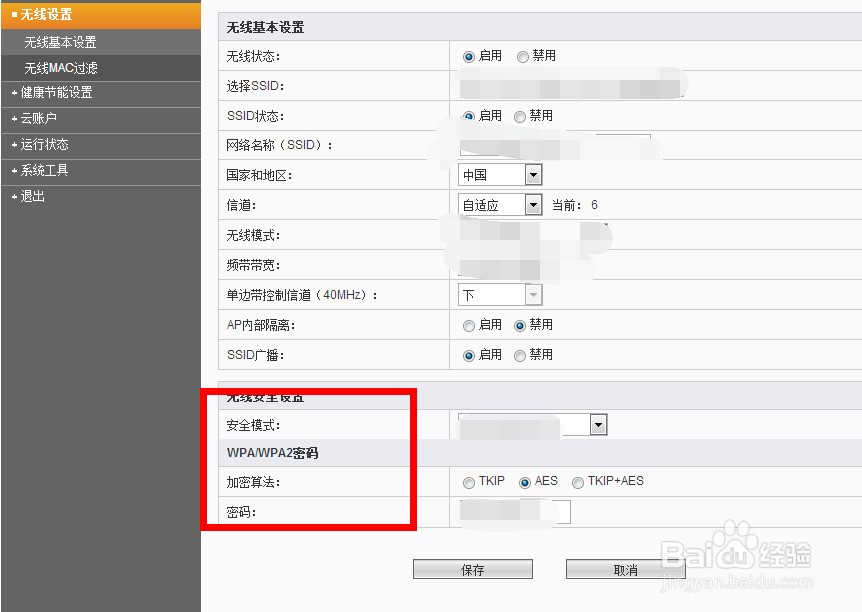
Task: Open 安全模式 dropdown arrow
Action: tap(598, 425)
